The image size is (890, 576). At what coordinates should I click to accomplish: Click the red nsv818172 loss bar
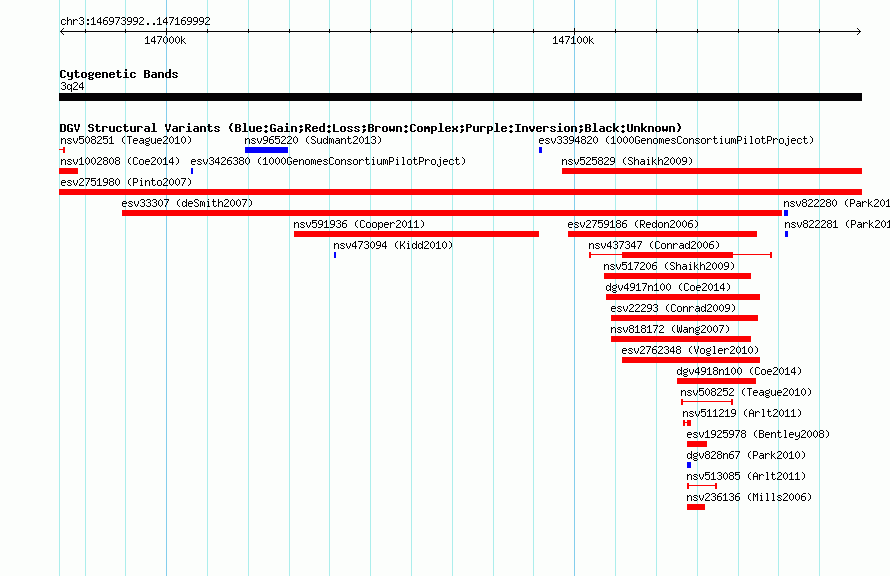pyautogui.click(x=681, y=339)
